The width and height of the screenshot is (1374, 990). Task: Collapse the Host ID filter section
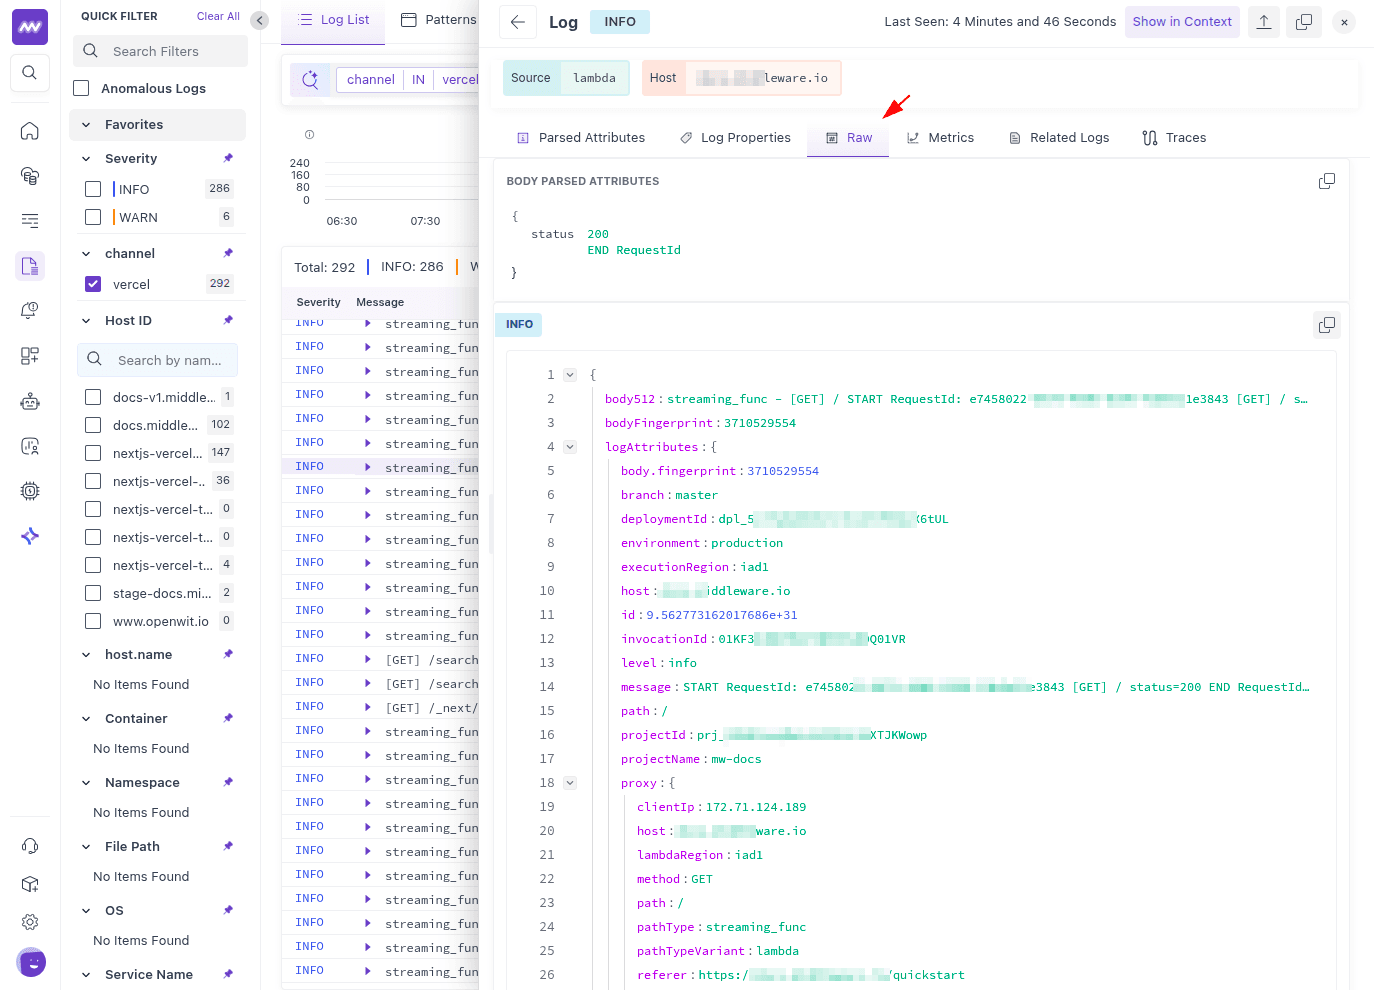coord(86,321)
